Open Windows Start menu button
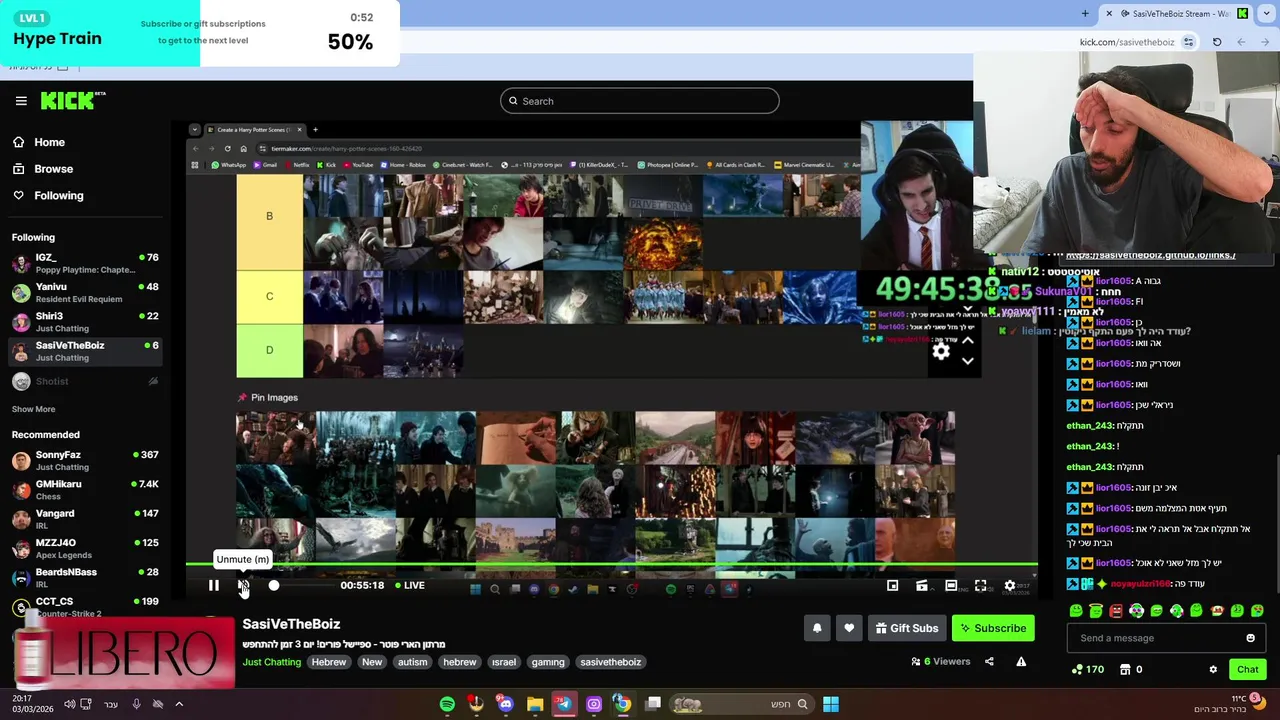 [x=831, y=704]
